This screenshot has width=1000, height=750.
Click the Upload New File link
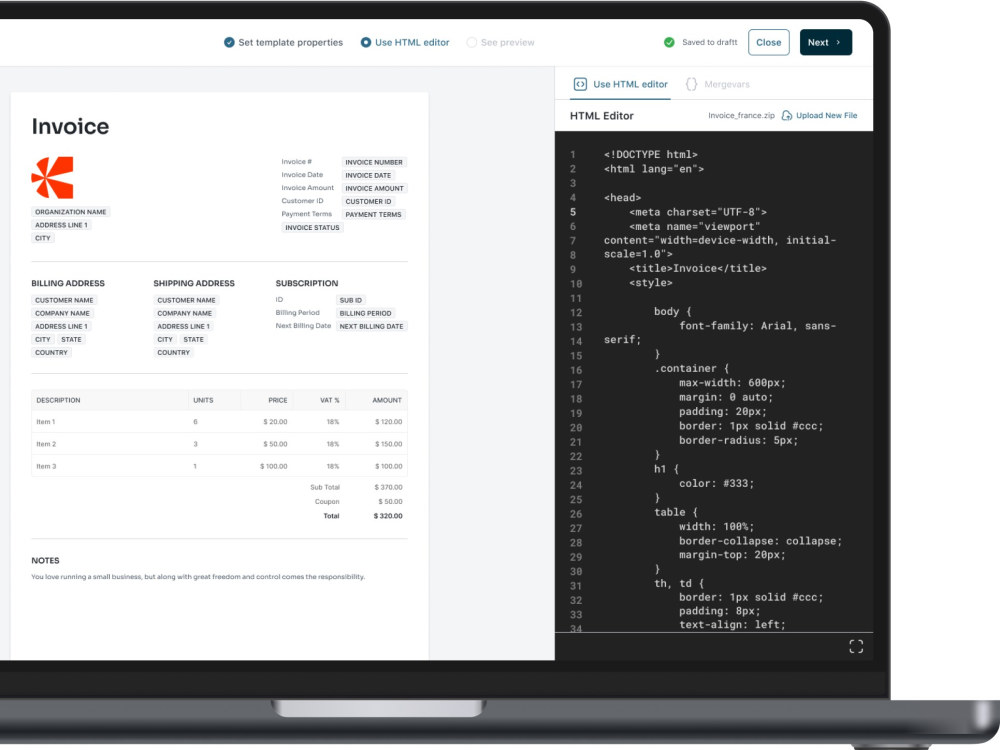click(826, 115)
